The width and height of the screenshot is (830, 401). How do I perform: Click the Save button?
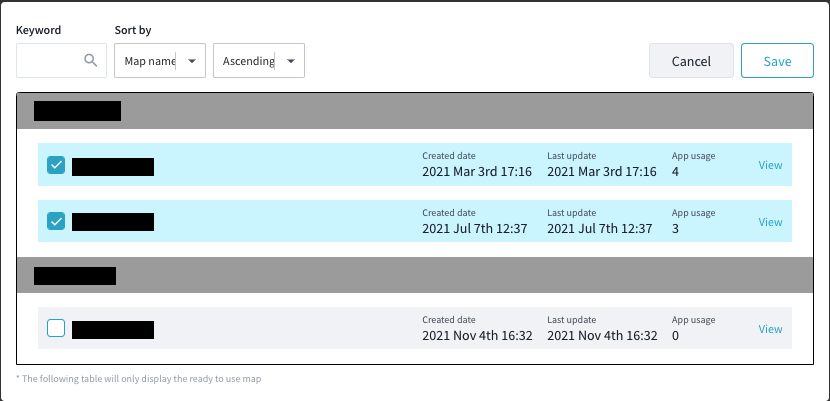click(x=777, y=61)
